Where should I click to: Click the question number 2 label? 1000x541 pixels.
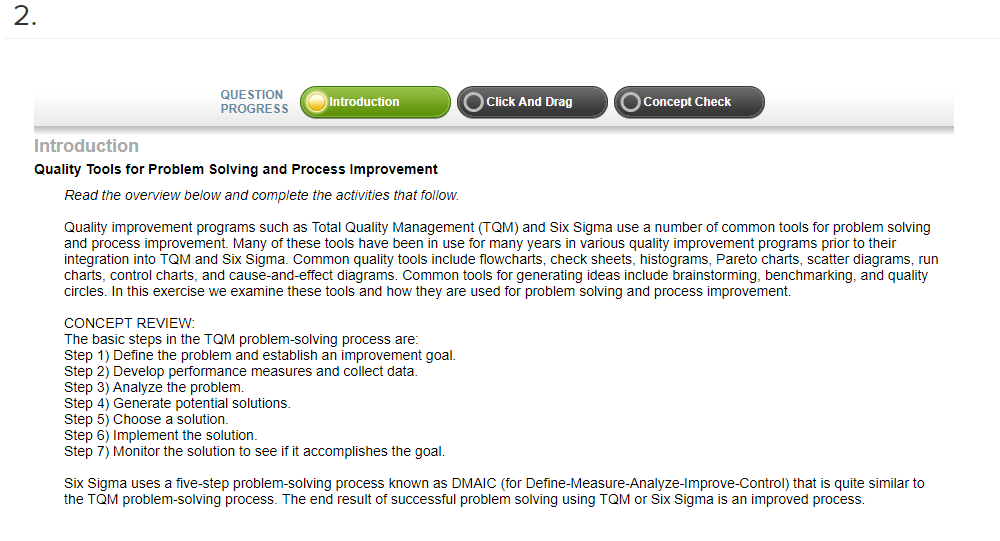click(25, 16)
